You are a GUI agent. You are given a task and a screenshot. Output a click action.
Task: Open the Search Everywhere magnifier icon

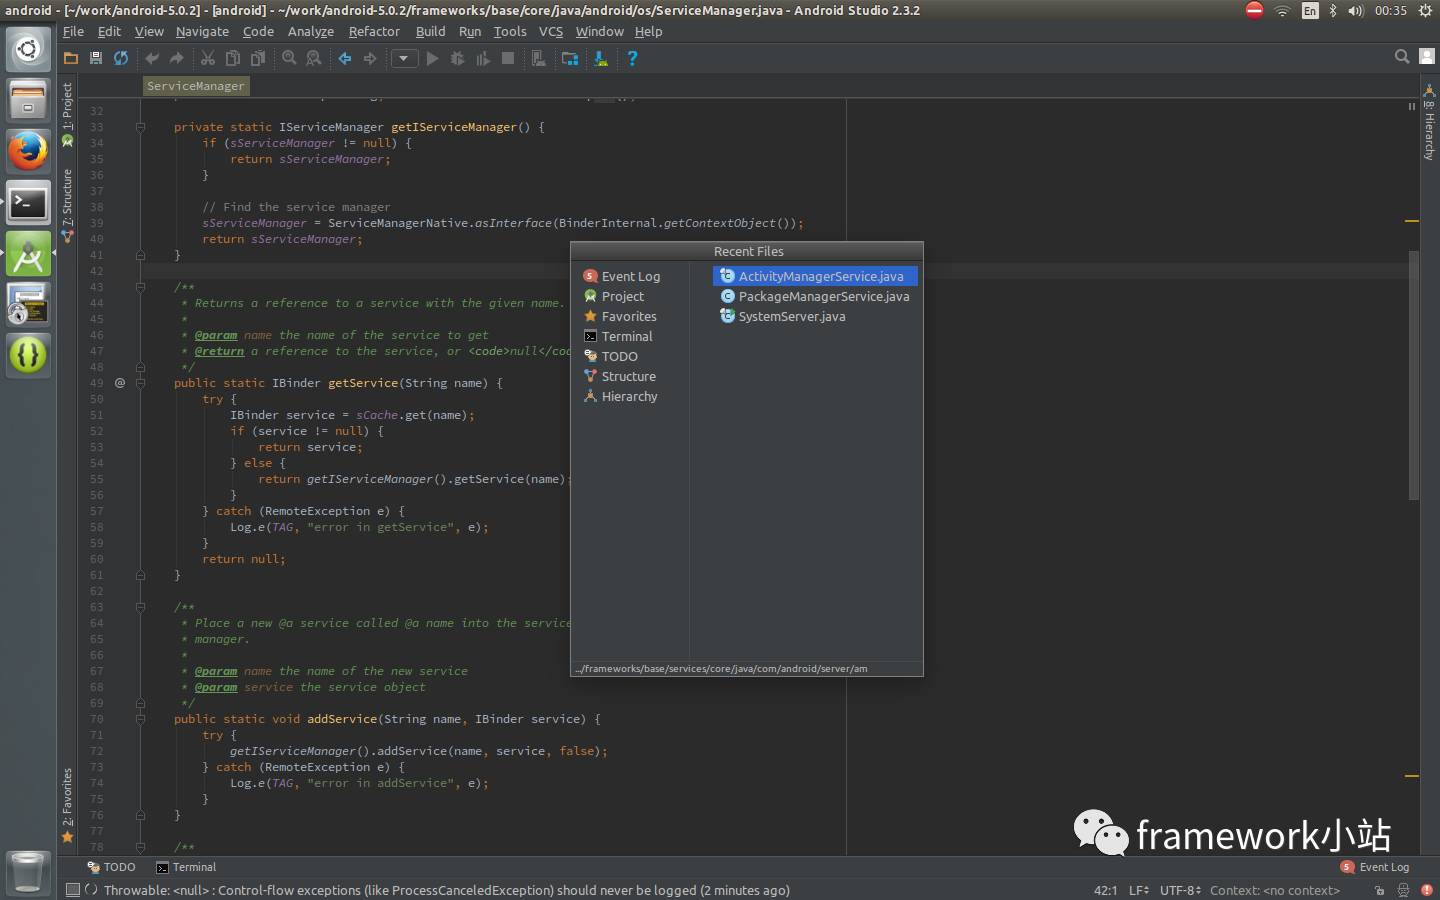click(1402, 57)
